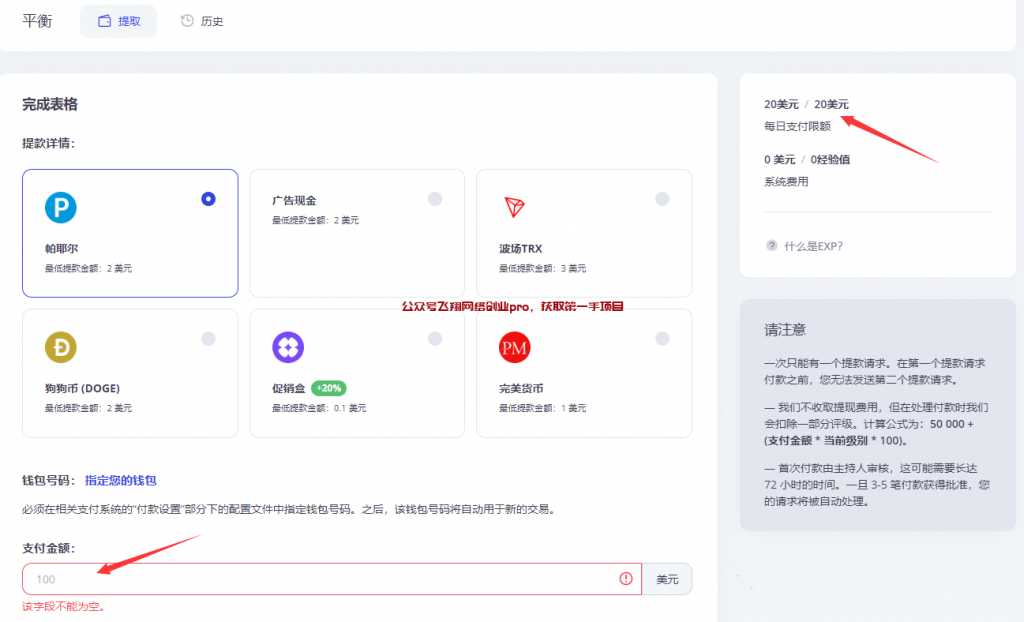Image resolution: width=1024 pixels, height=622 pixels.
Task: Click the 支付金额 input field
Action: tap(320, 579)
